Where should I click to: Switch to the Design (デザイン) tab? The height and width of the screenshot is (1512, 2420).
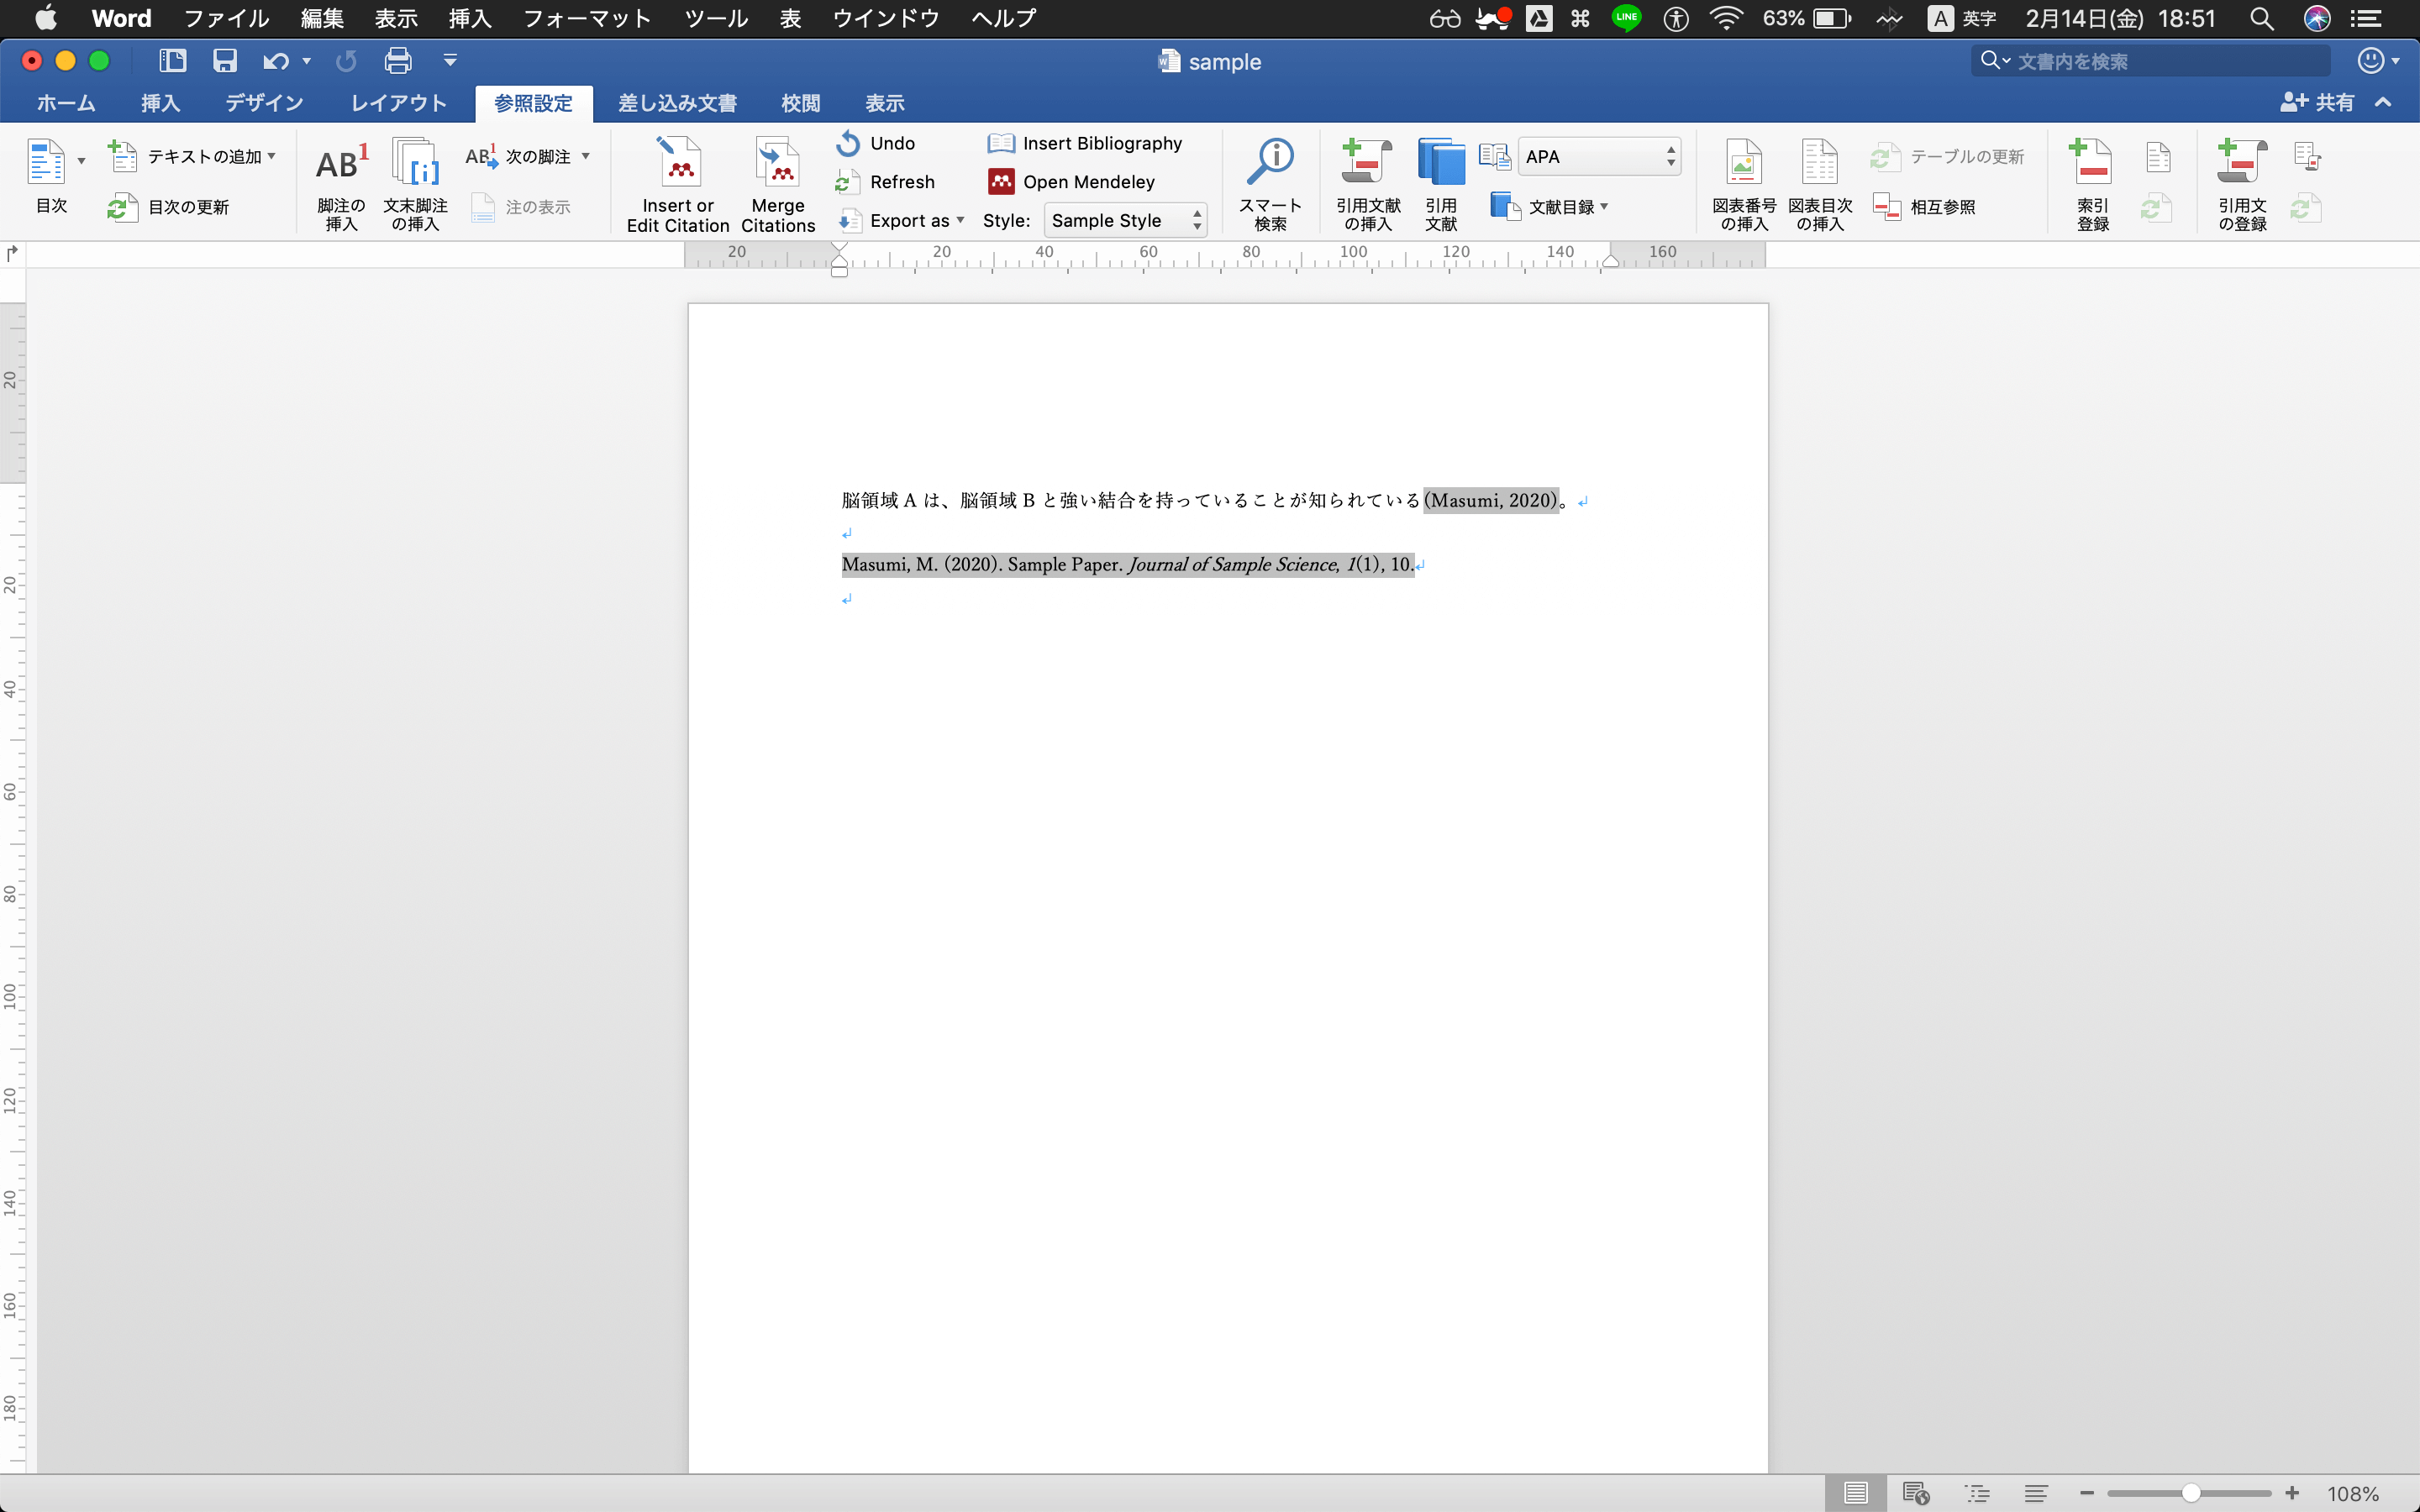(x=264, y=103)
